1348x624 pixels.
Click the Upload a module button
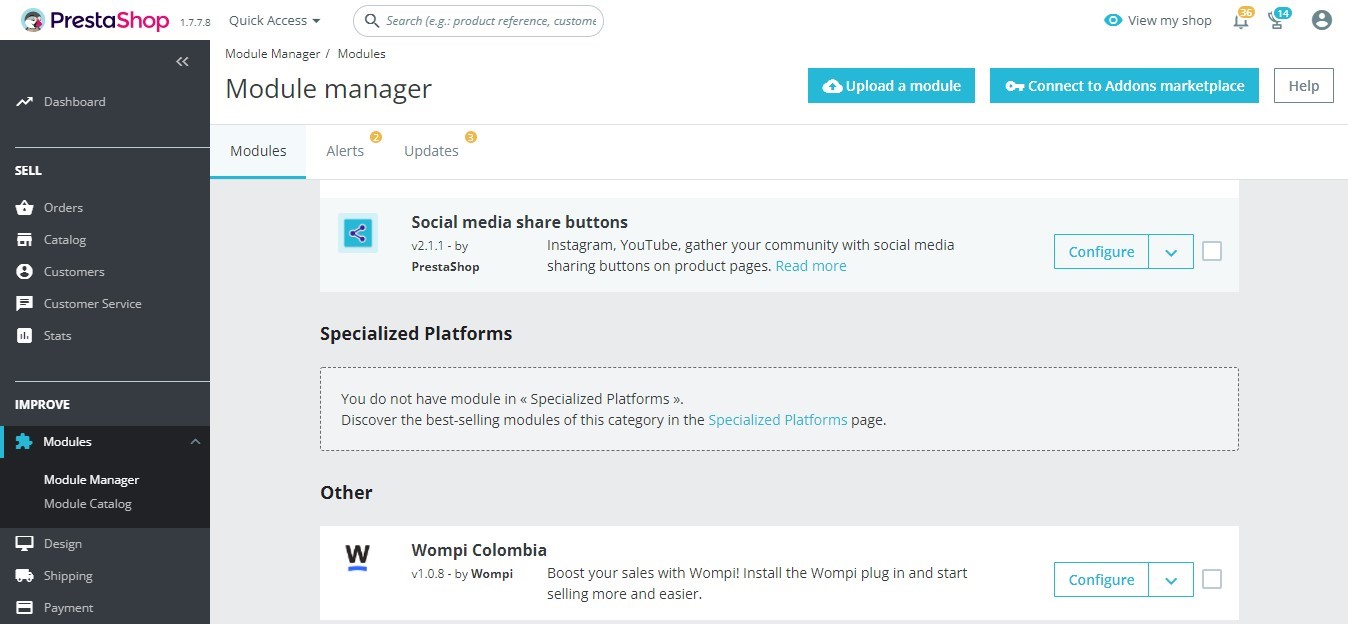click(x=890, y=85)
